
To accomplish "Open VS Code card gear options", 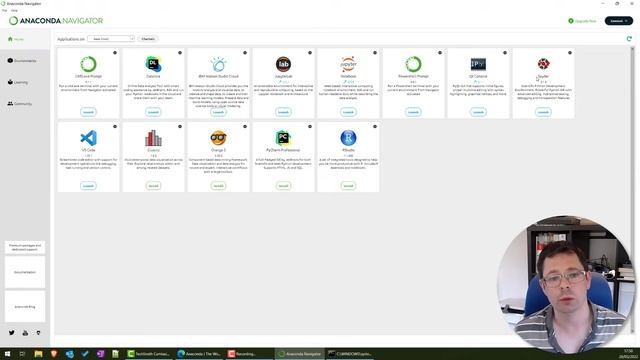I will click(115, 127).
